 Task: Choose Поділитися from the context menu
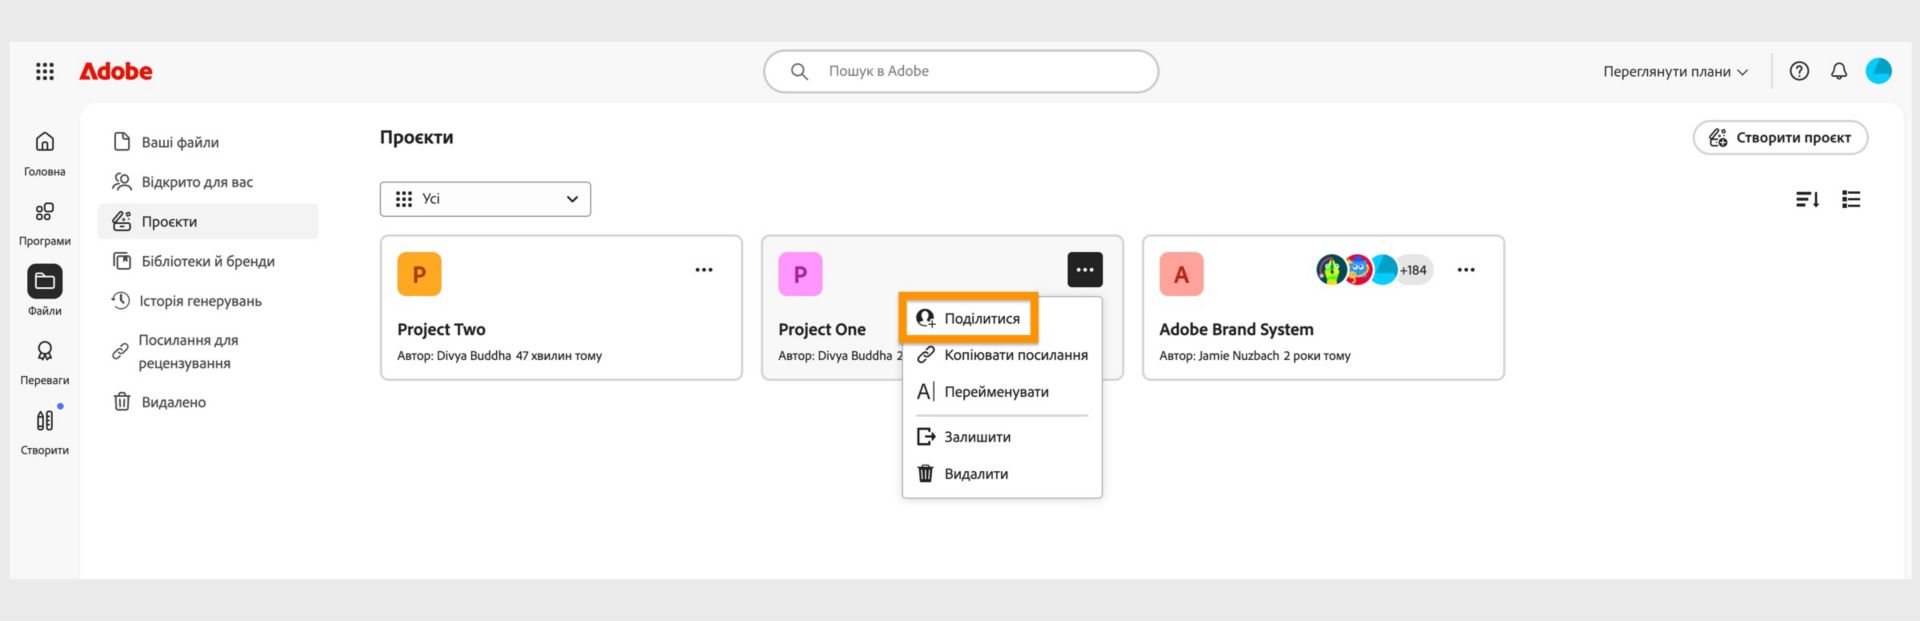click(968, 318)
